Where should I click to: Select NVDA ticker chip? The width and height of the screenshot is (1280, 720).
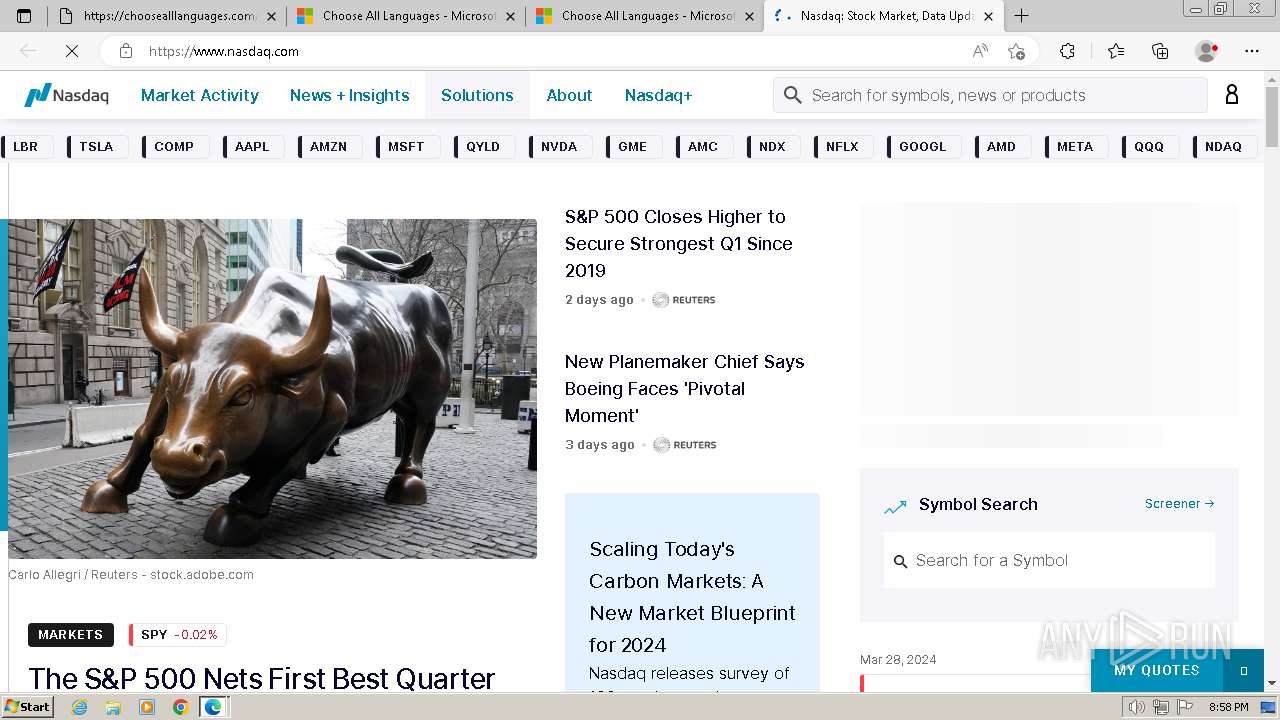pos(559,146)
